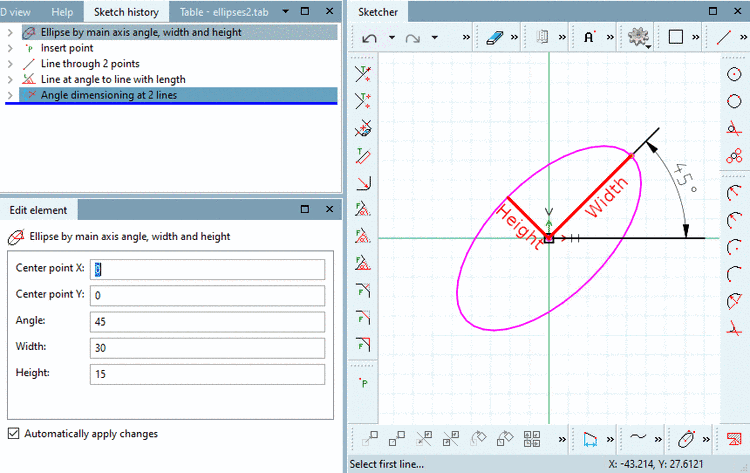Click the Height input field
Viewport: 750px width, 473px height.
(207, 374)
